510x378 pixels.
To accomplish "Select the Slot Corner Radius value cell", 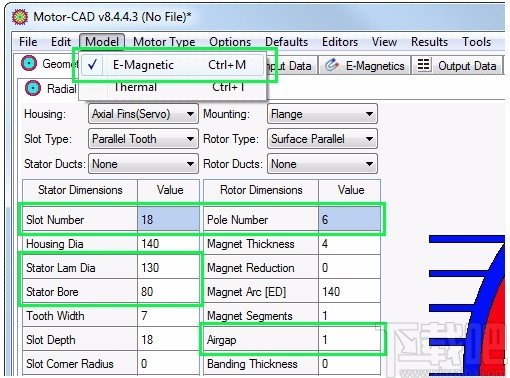I will 168,363.
